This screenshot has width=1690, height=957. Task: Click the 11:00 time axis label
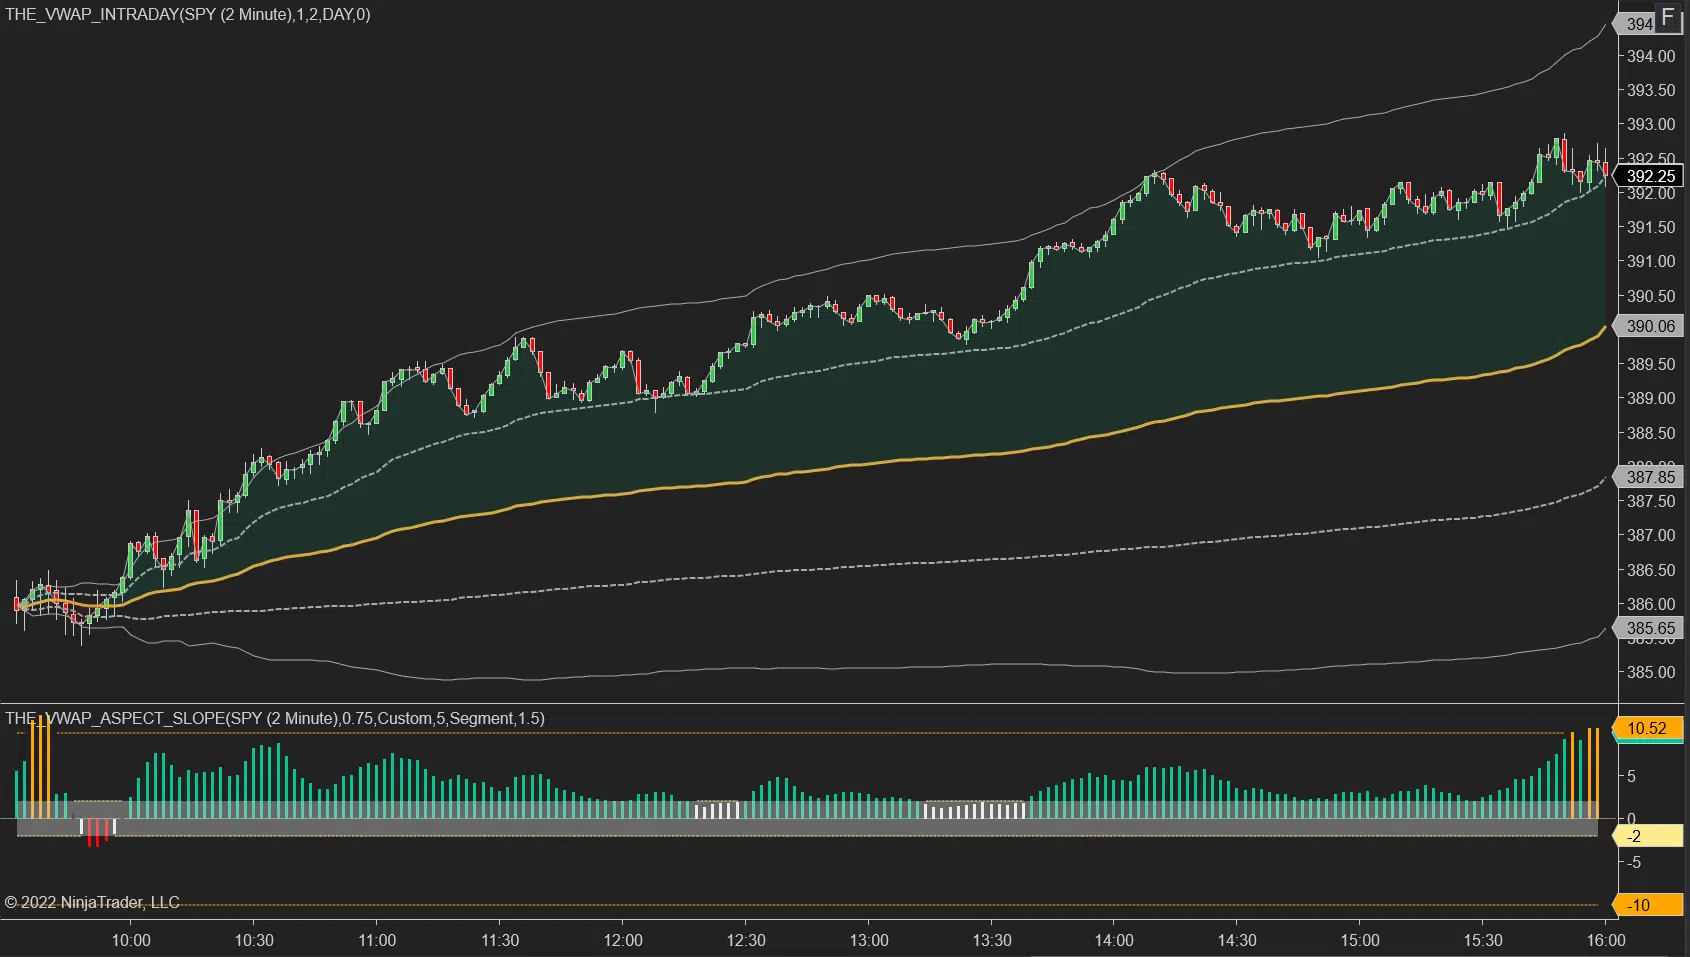point(377,940)
